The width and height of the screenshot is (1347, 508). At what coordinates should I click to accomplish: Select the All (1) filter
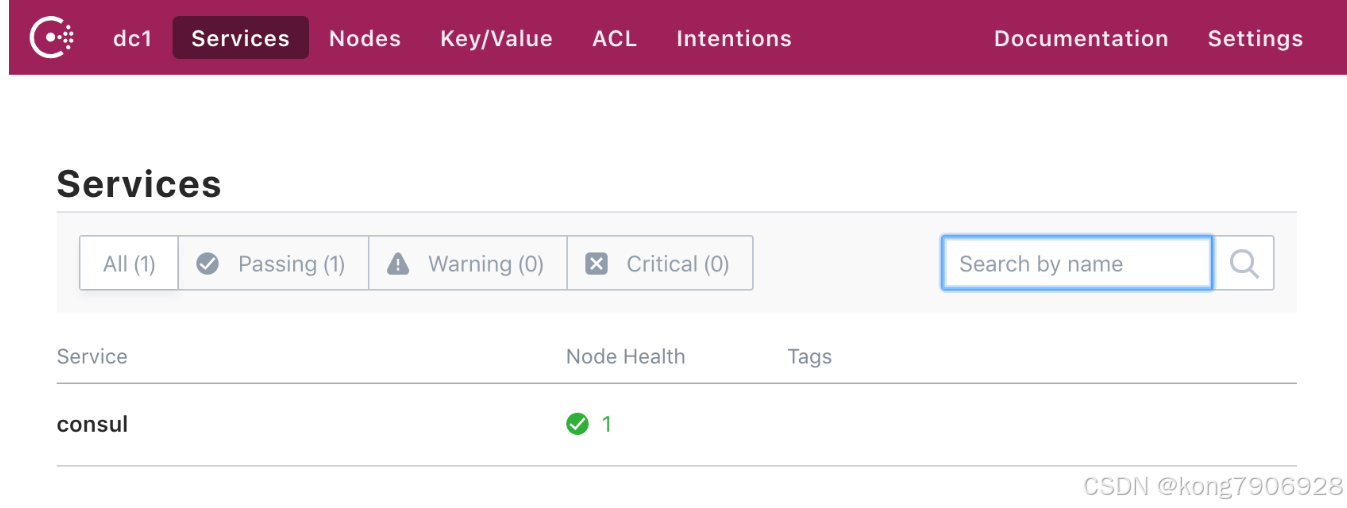point(129,264)
